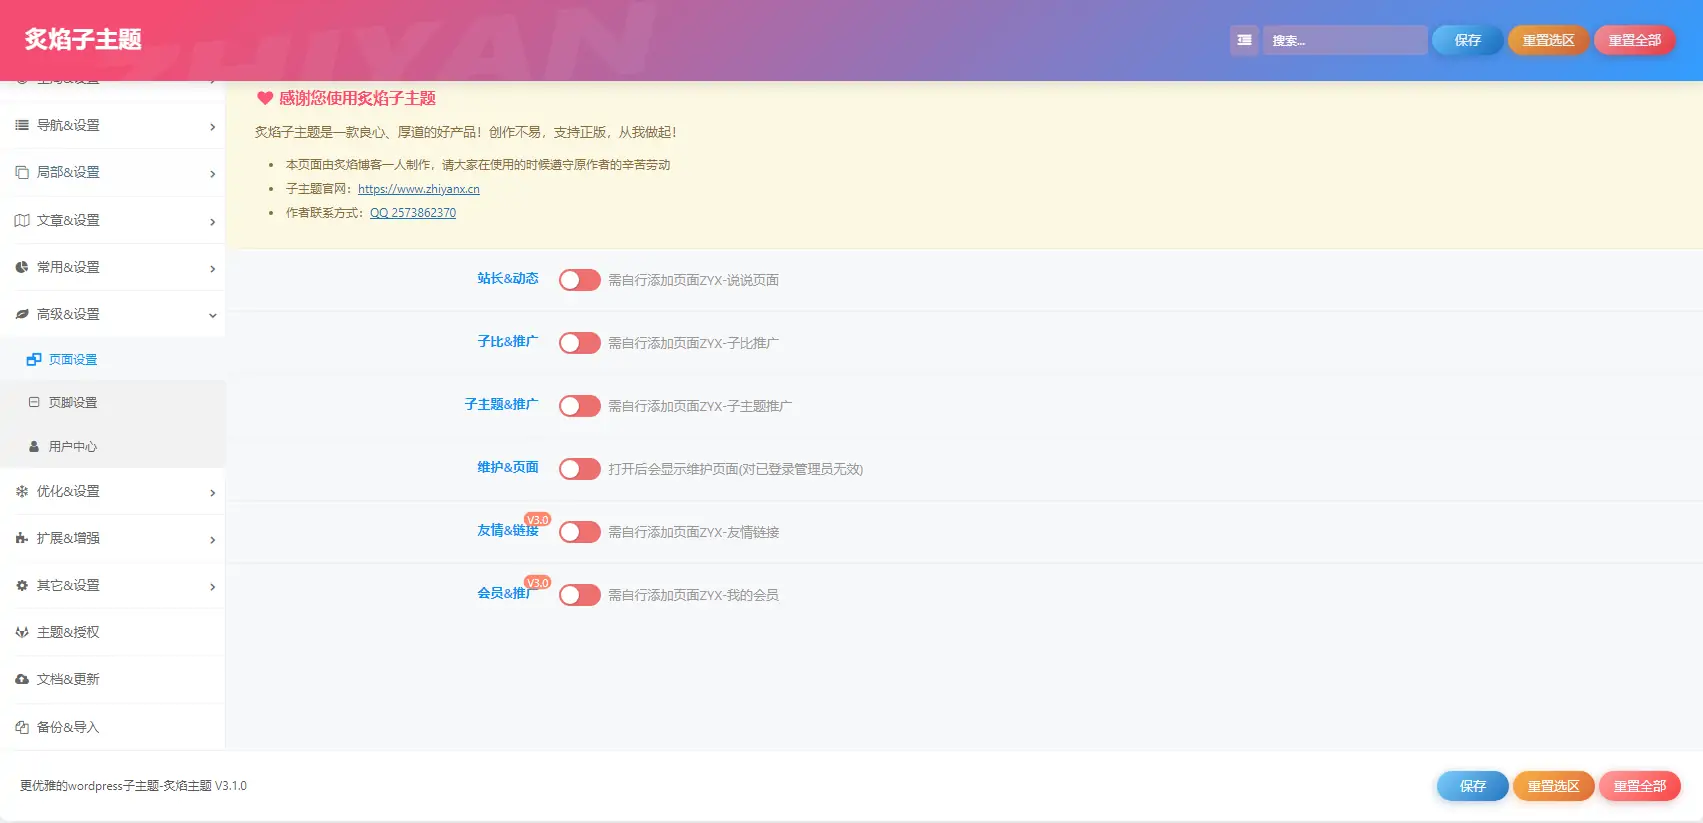
Task: Click the 子主题&推广 label
Action: (501, 405)
